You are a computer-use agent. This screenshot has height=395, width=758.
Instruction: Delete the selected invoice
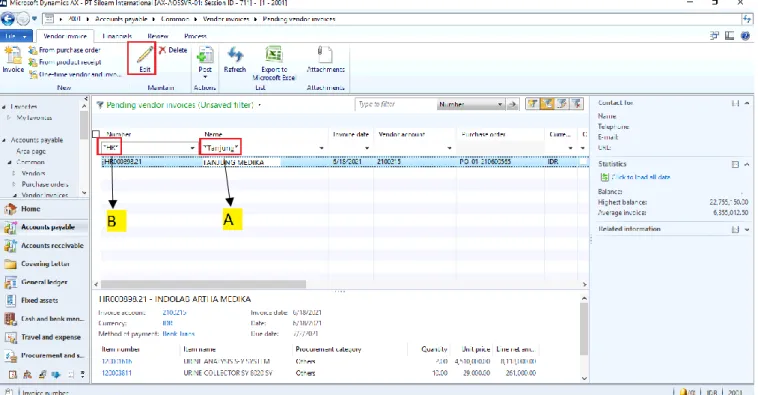click(x=173, y=50)
